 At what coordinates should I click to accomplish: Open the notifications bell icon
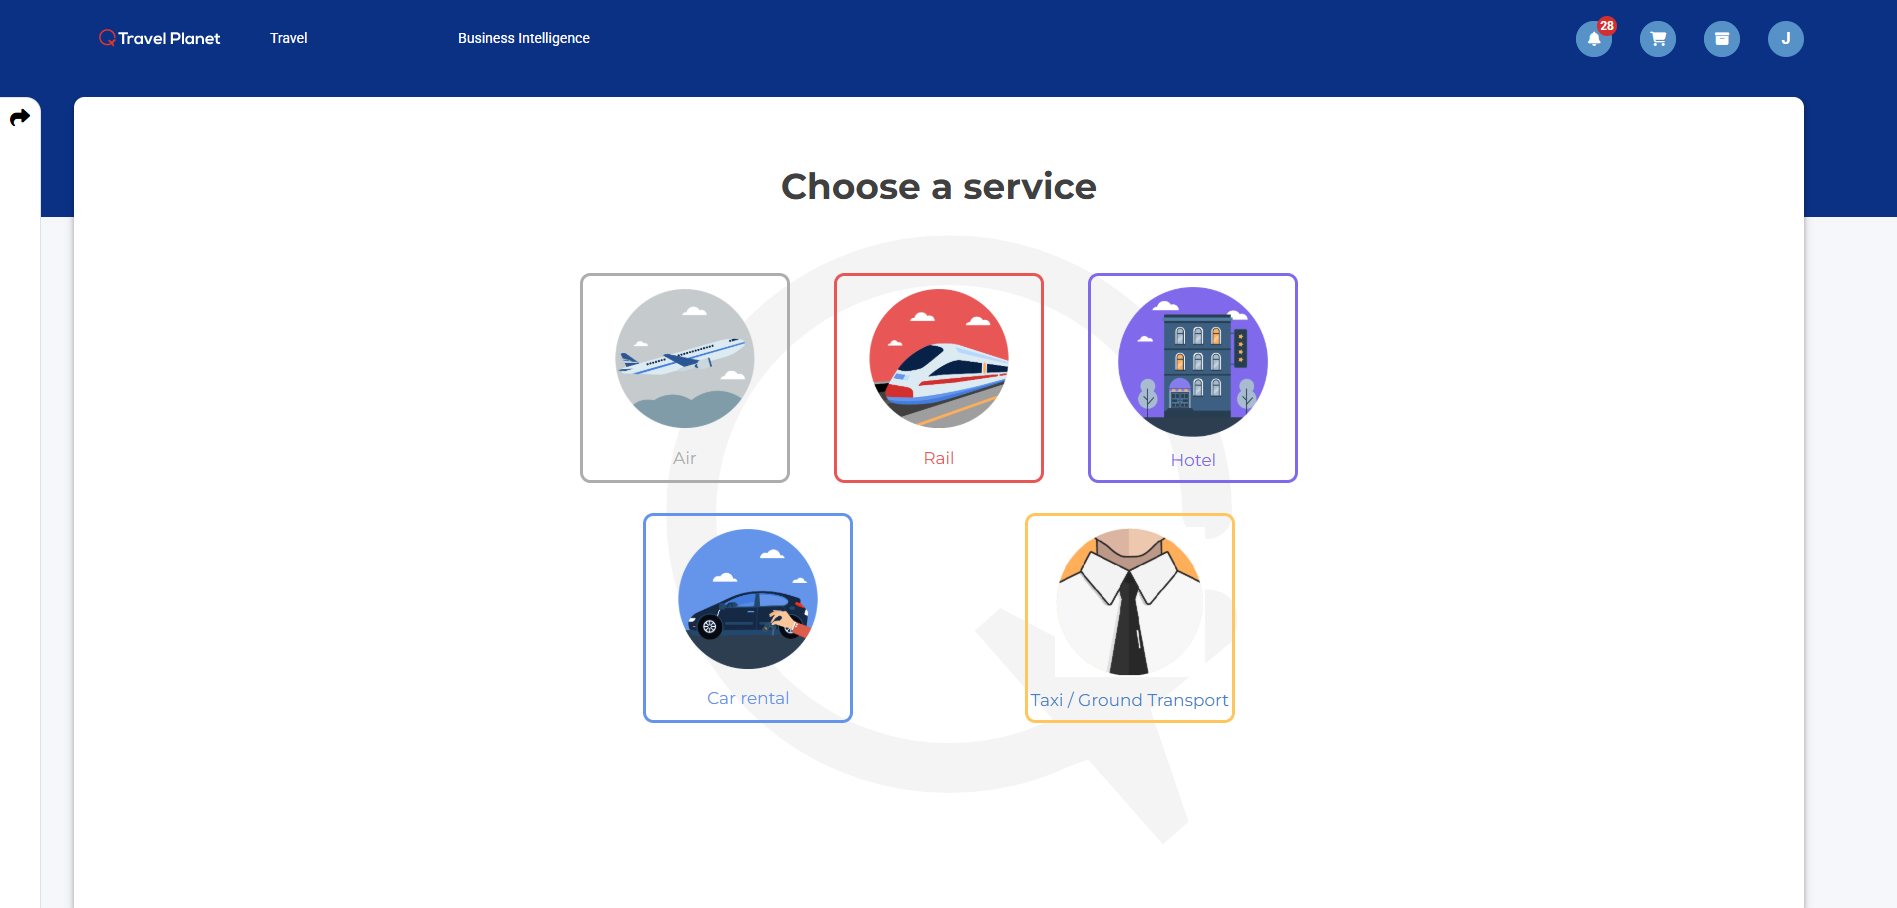click(1594, 39)
